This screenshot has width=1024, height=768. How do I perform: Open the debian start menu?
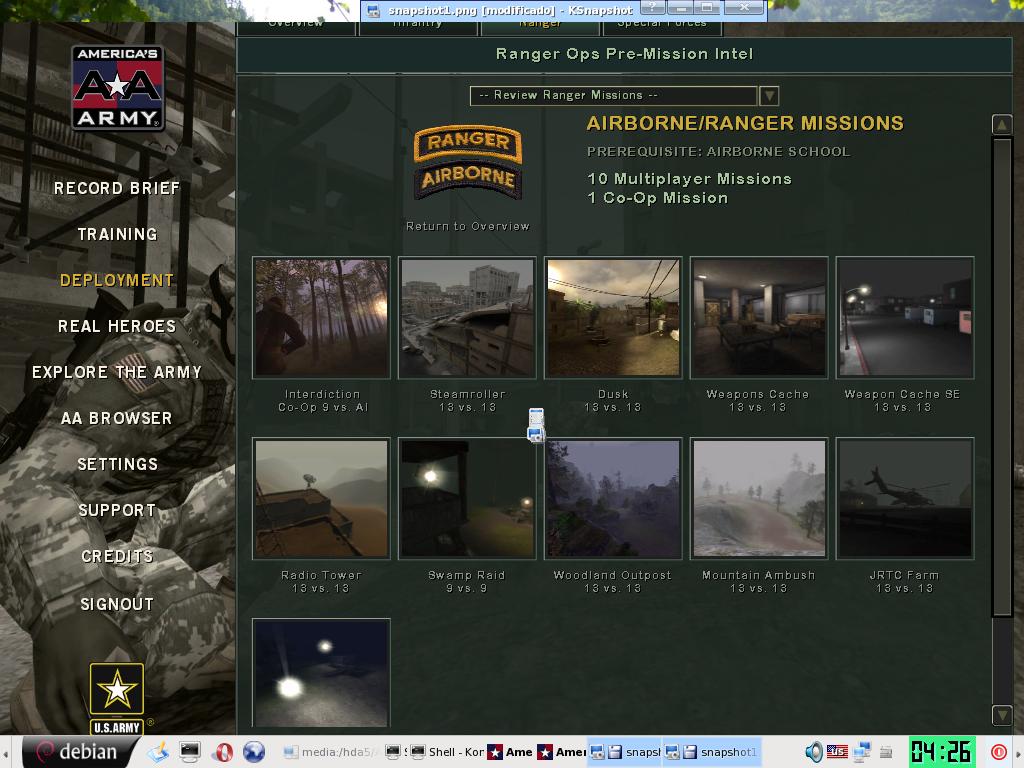click(x=78, y=752)
